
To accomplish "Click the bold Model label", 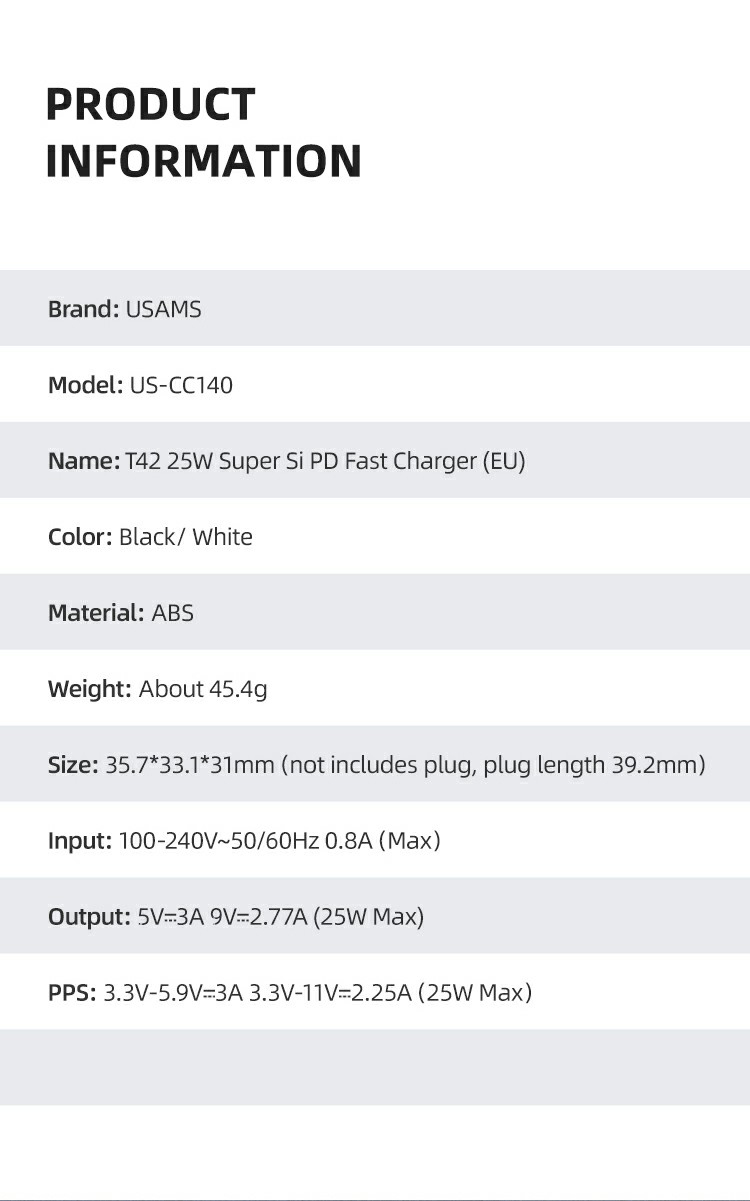I will tap(86, 385).
